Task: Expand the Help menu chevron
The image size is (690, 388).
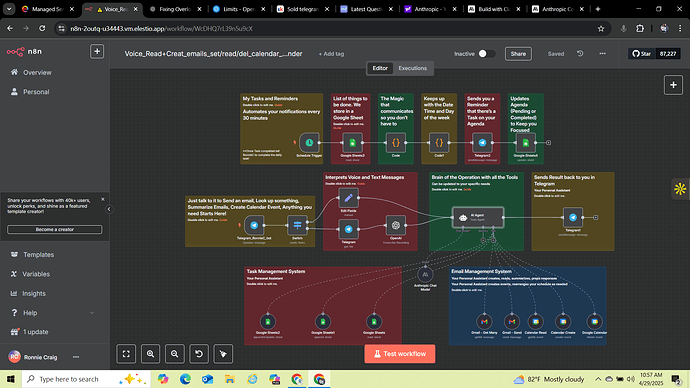Action: 92,313
